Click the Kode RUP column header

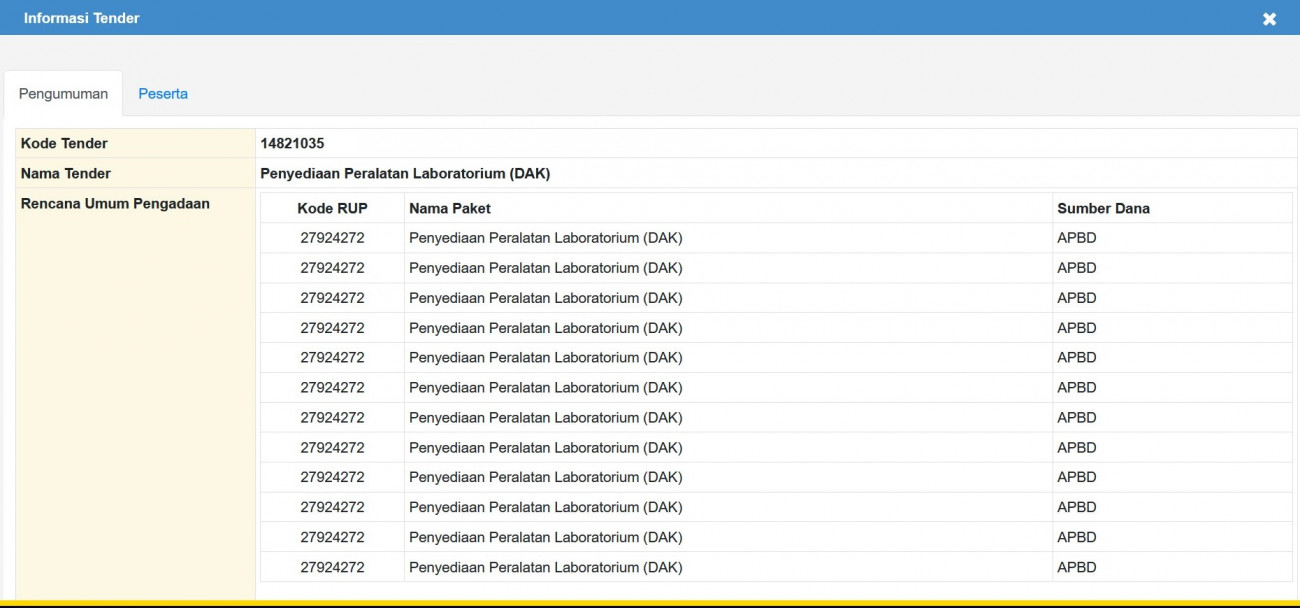[332, 209]
